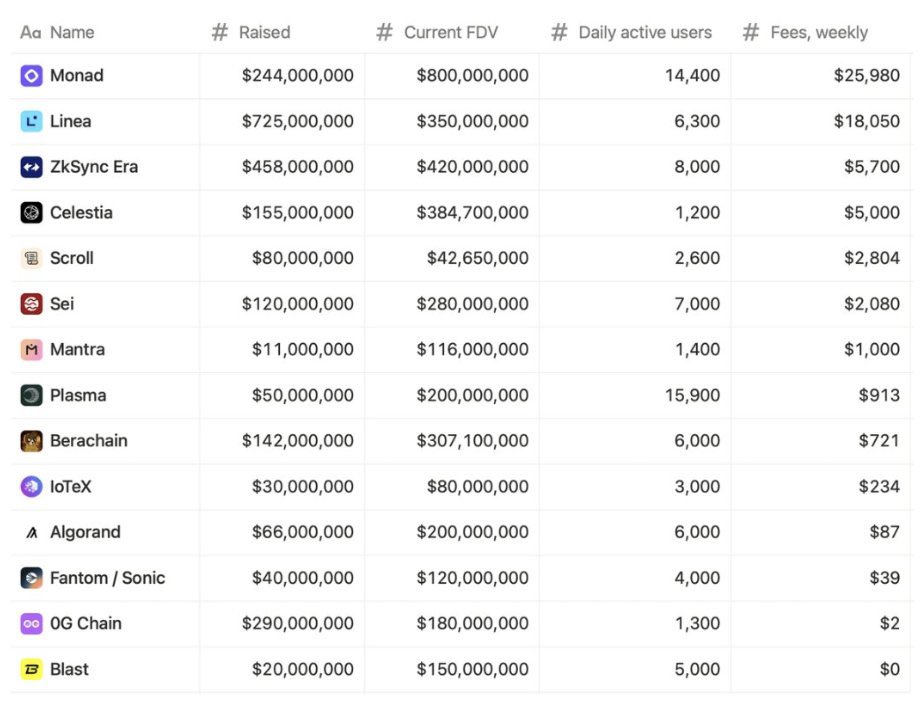Screen dimensions: 924x704
Task: Click the number icon beside Fees, weekly
Action: (x=751, y=32)
